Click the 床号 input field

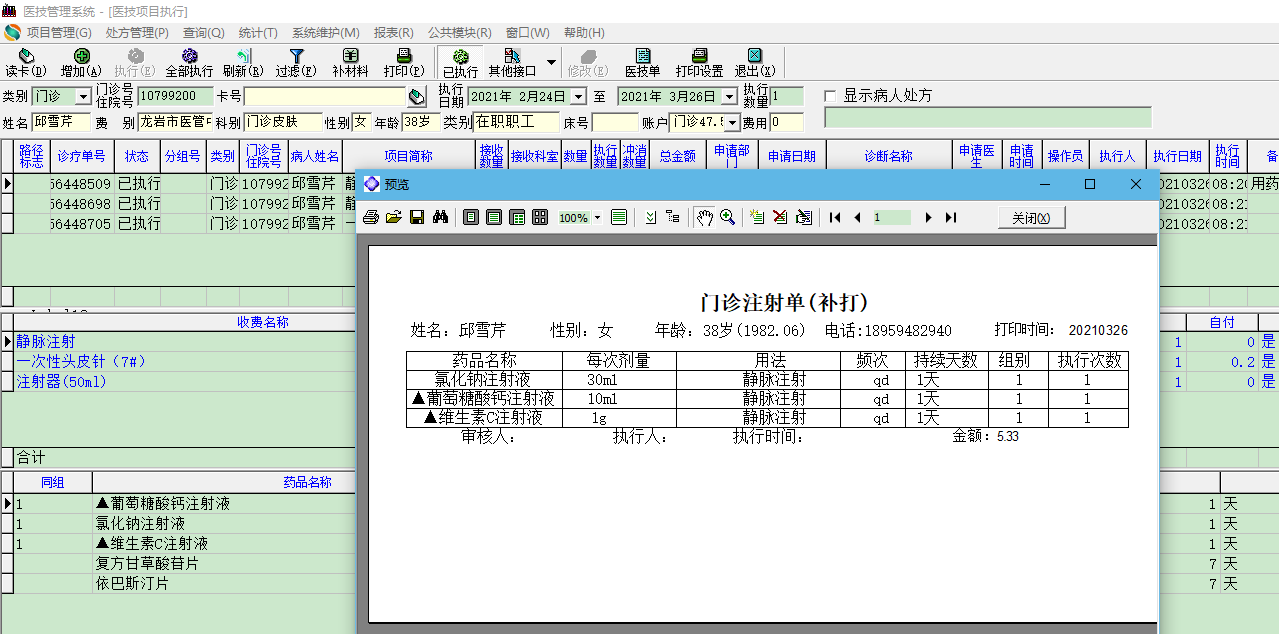614,122
